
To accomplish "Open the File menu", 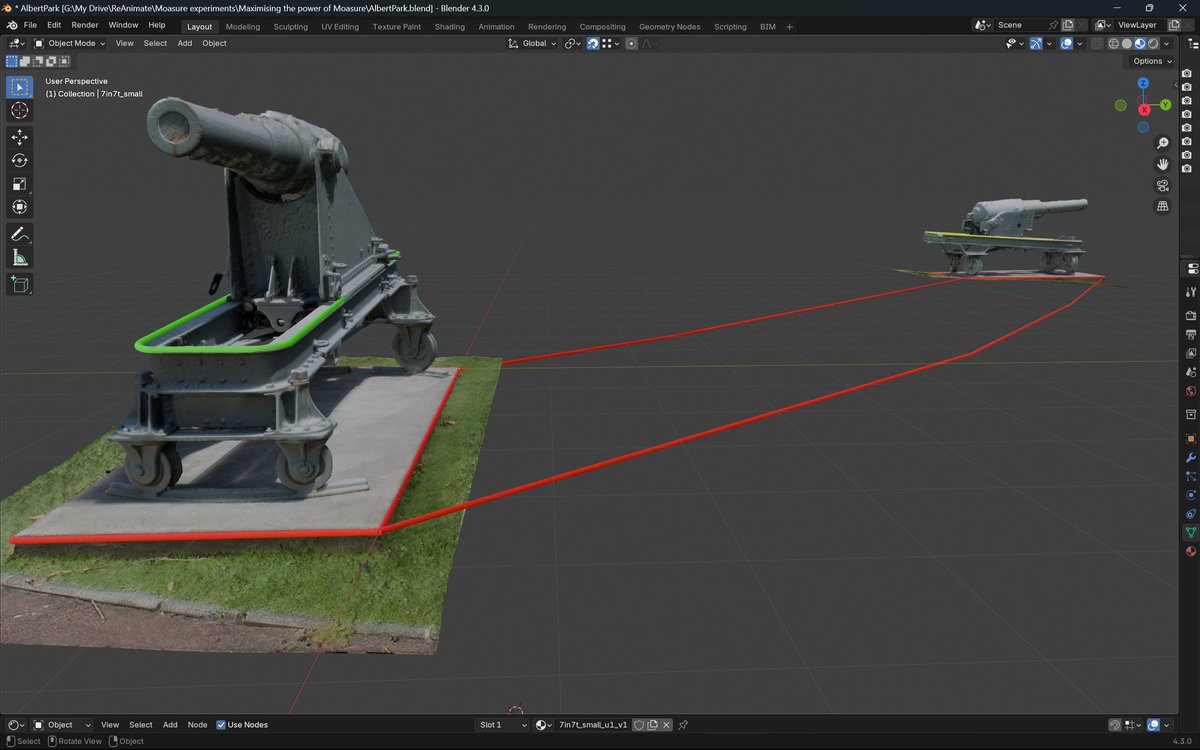I will (30, 25).
